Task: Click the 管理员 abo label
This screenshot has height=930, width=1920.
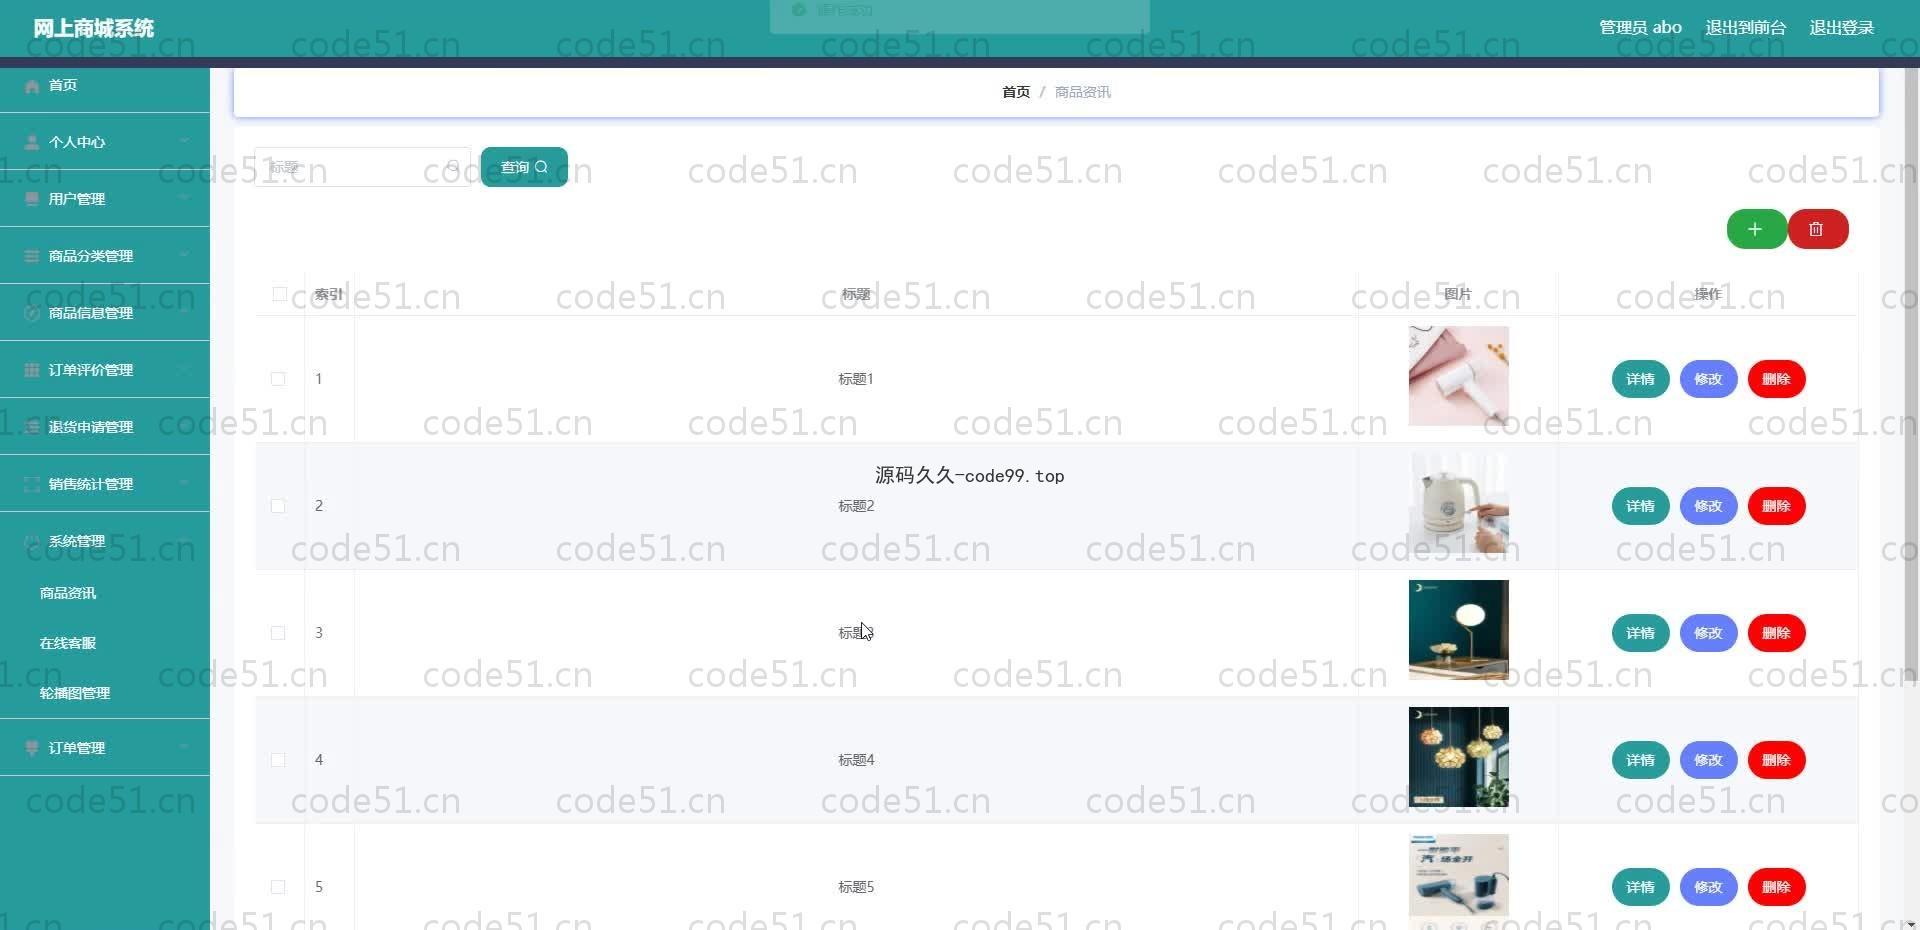Action: click(x=1640, y=28)
